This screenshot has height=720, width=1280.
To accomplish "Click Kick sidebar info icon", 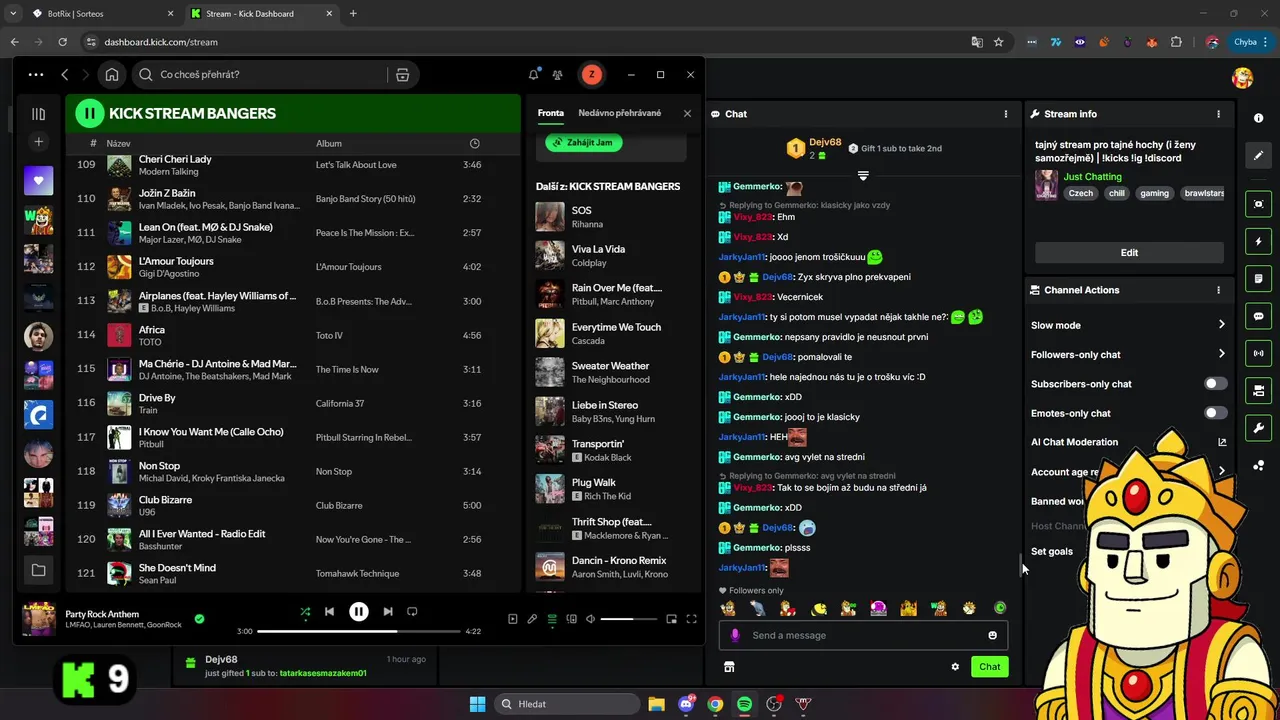I will 1258,118.
